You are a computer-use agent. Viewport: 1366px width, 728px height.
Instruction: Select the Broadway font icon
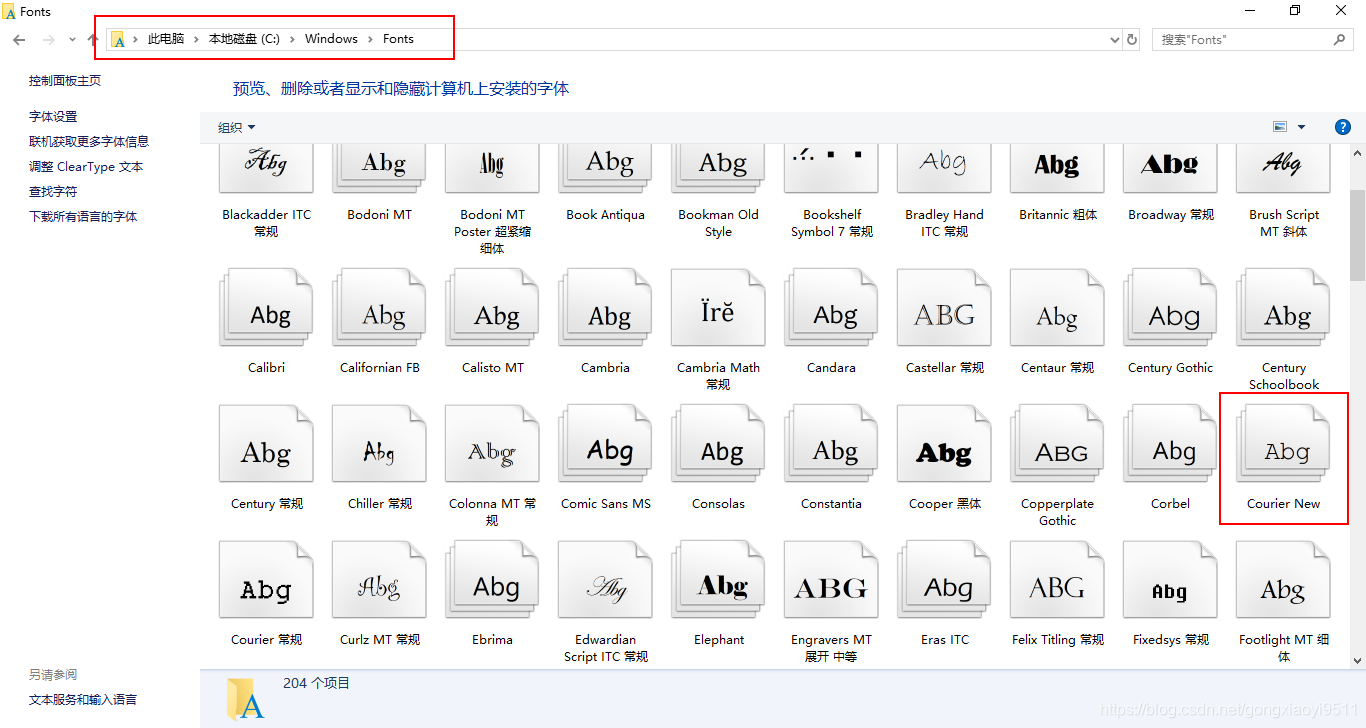point(1170,168)
